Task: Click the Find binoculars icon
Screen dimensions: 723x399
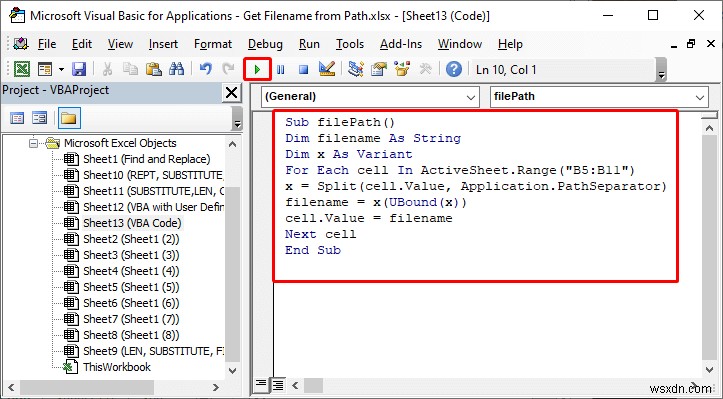Action: [x=177, y=70]
